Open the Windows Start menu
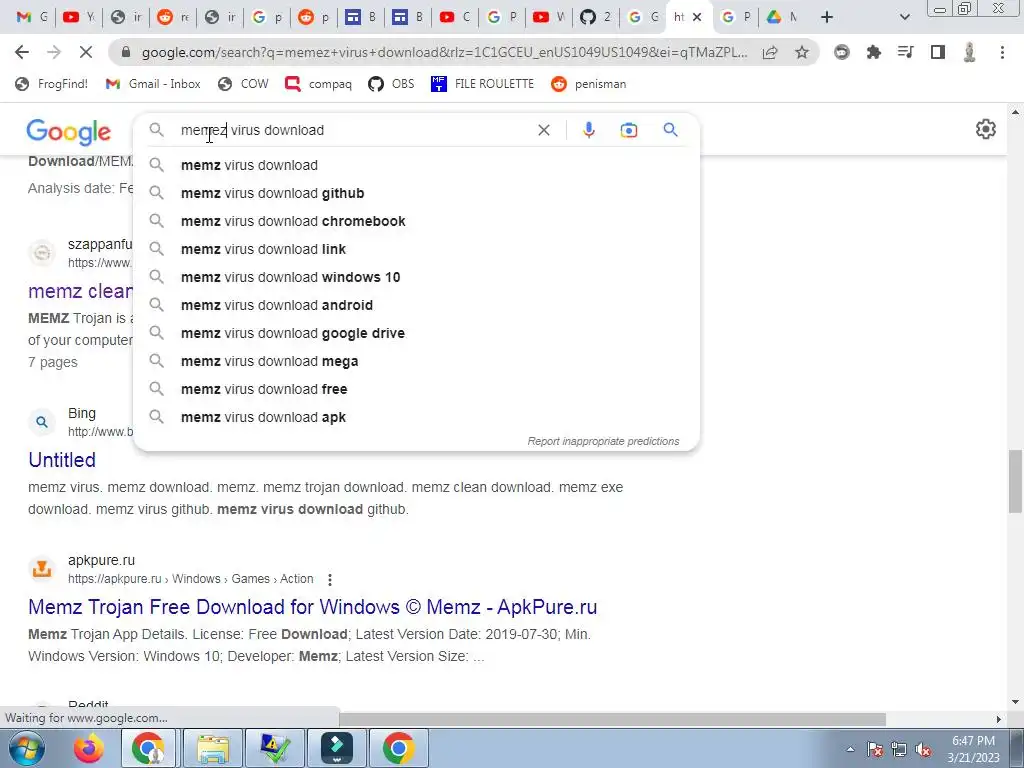 [x=27, y=748]
